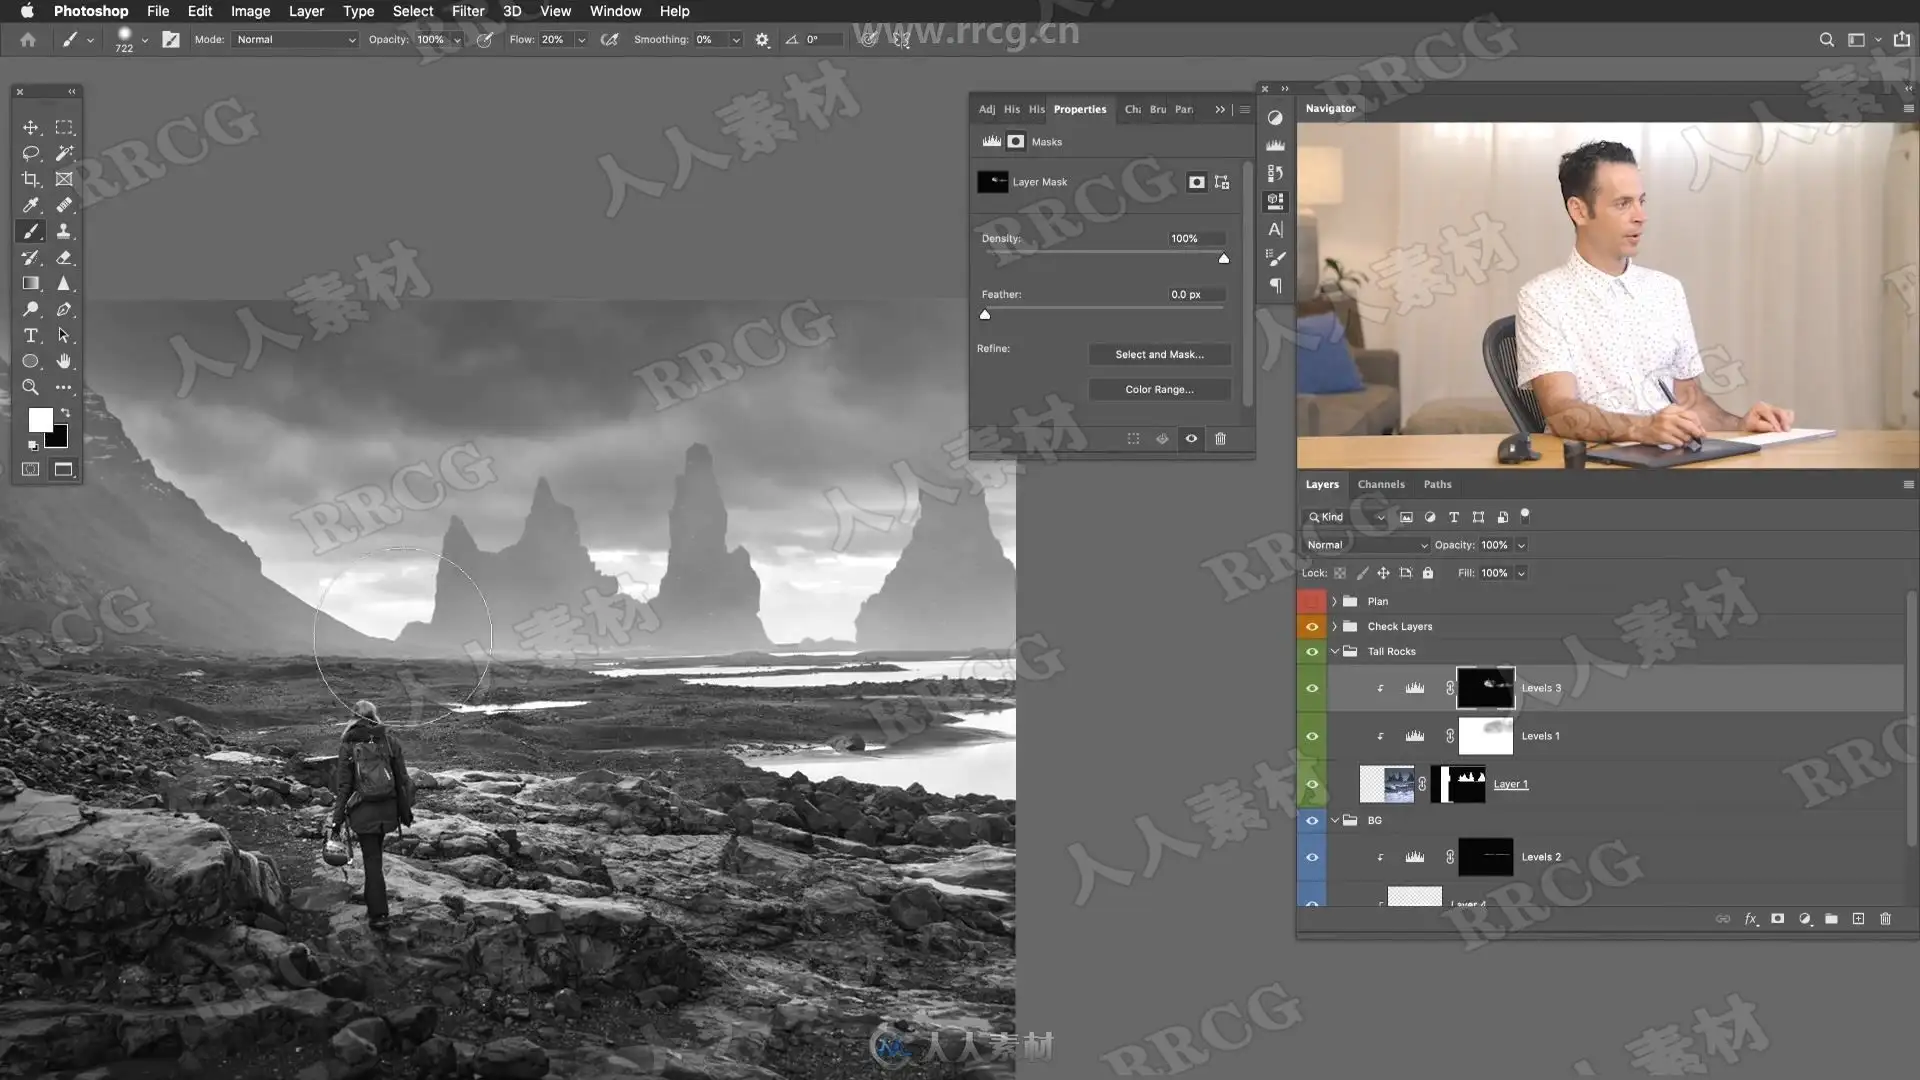Switch to the Channels tab

pos(1381,484)
